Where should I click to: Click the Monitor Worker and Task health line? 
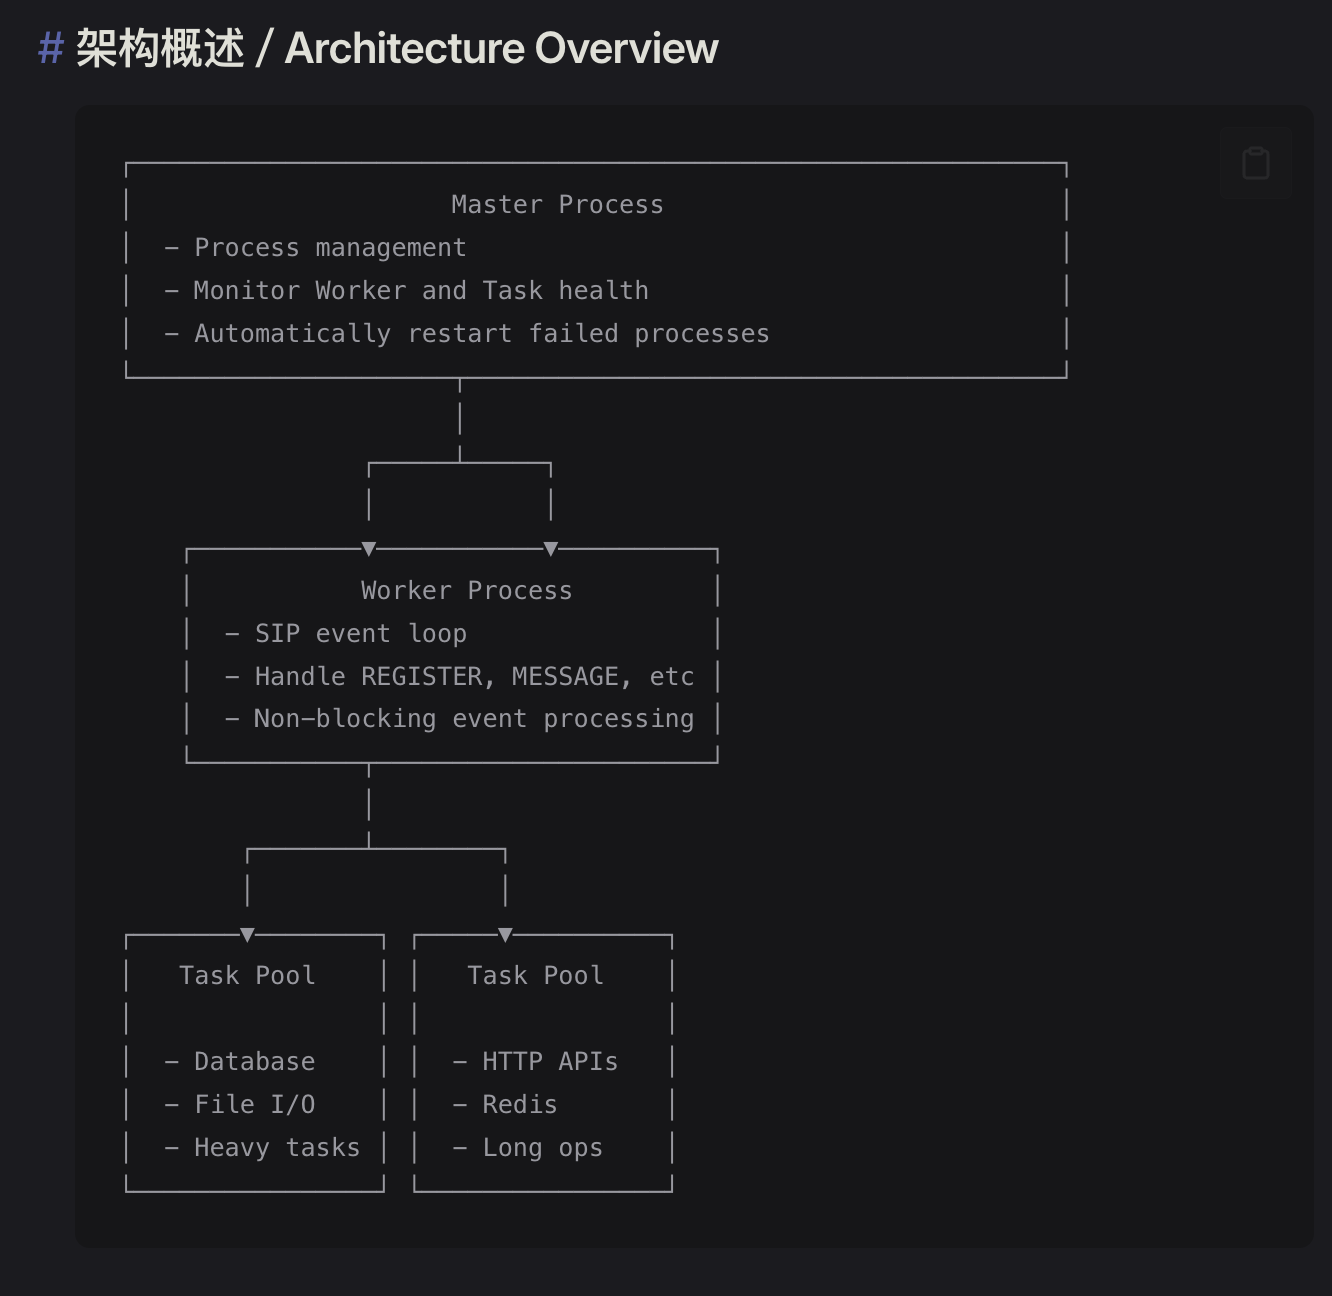(x=421, y=291)
